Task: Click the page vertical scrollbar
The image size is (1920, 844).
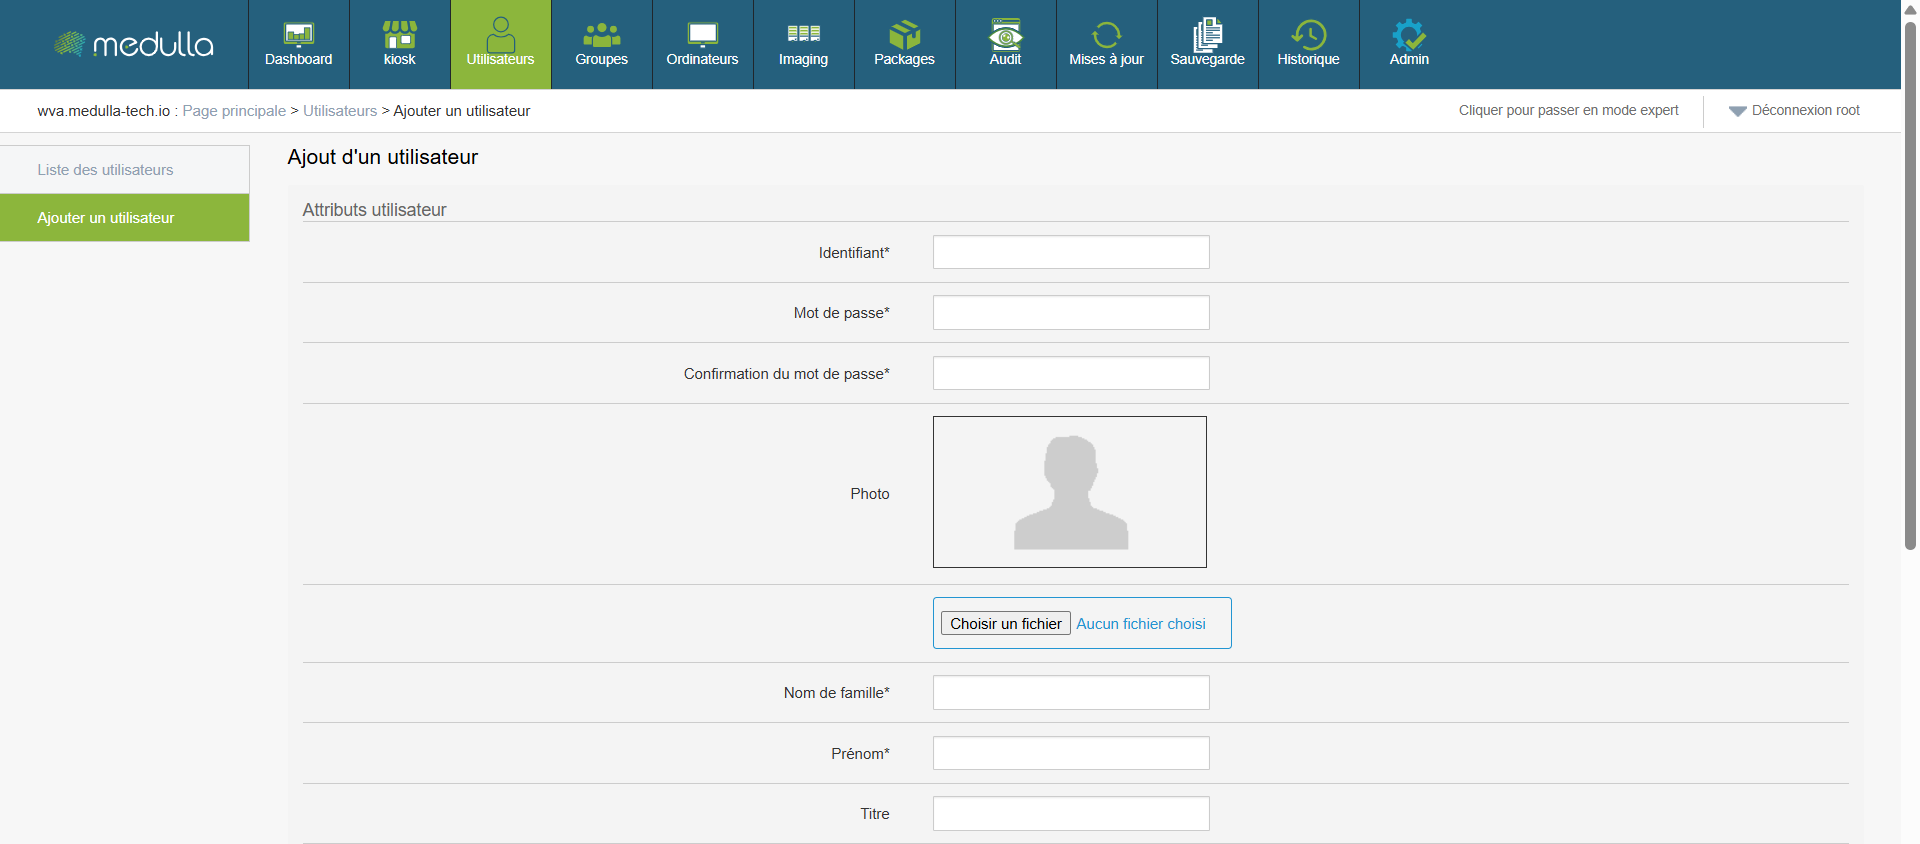Action: (1910, 280)
